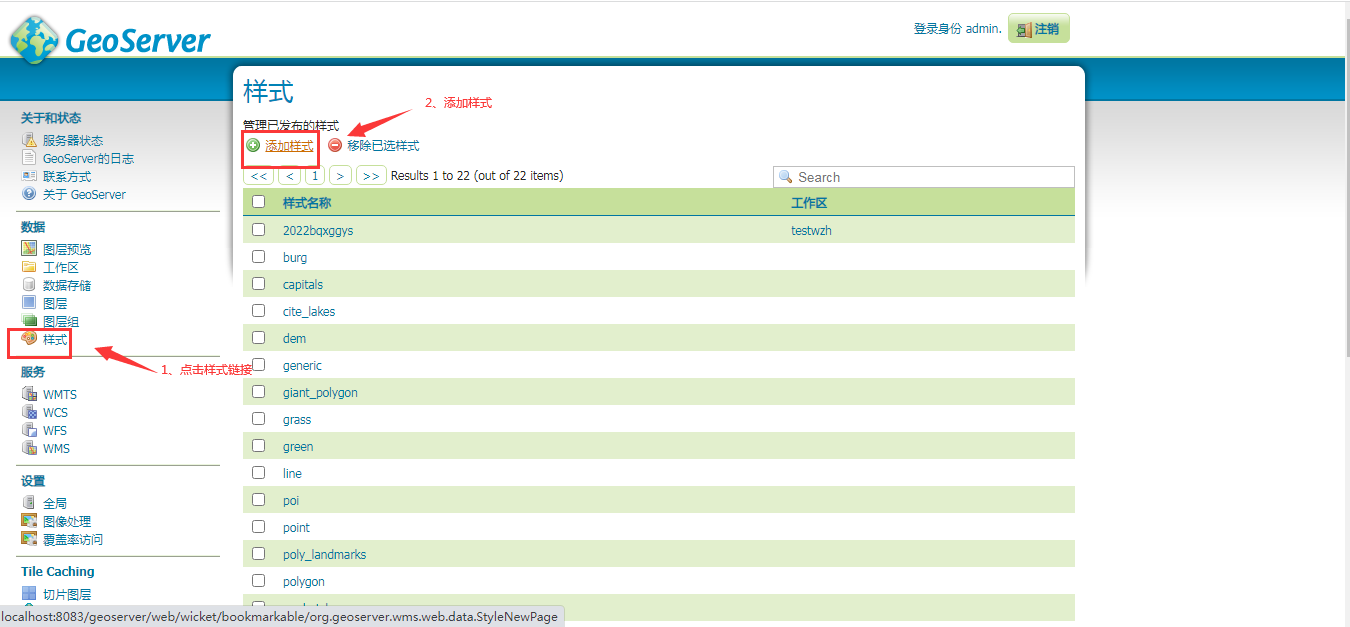The image size is (1350, 627).
Task: Click the layers (图层) icon
Action: pyautogui.click(x=29, y=303)
